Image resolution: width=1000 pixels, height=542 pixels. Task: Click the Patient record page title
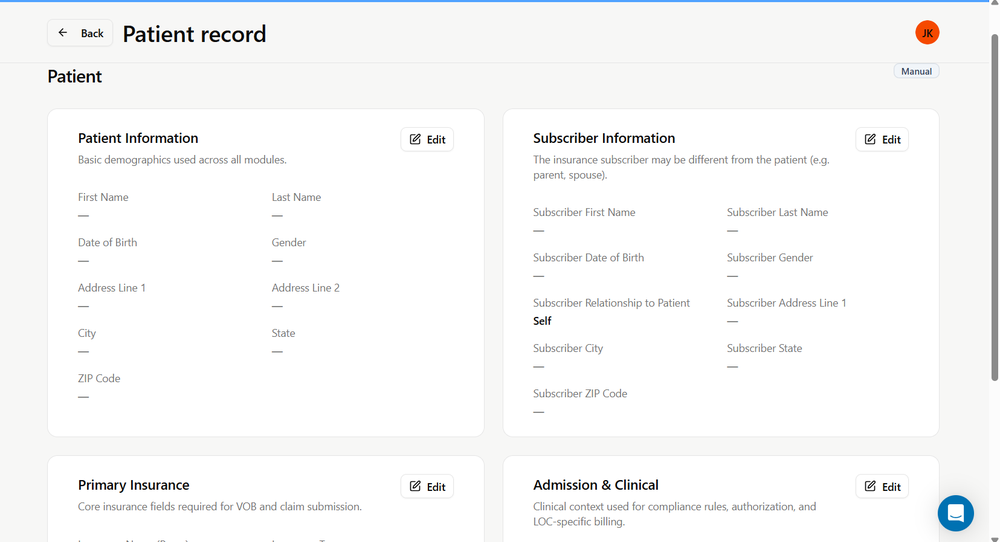[194, 34]
